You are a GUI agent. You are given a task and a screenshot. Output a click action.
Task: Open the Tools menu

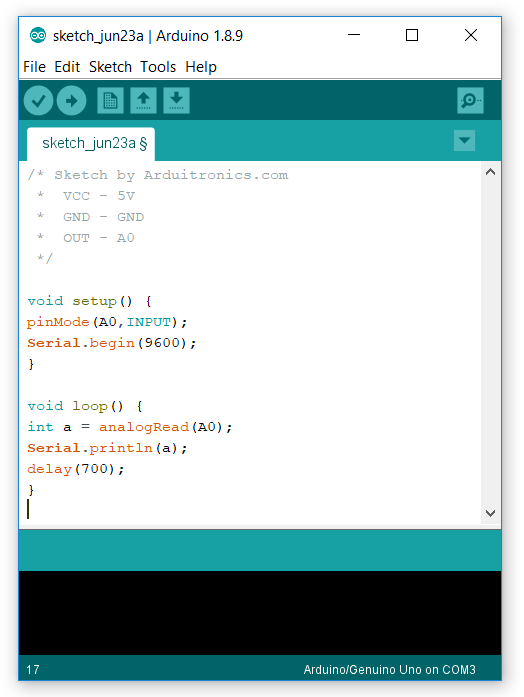pyautogui.click(x=158, y=67)
